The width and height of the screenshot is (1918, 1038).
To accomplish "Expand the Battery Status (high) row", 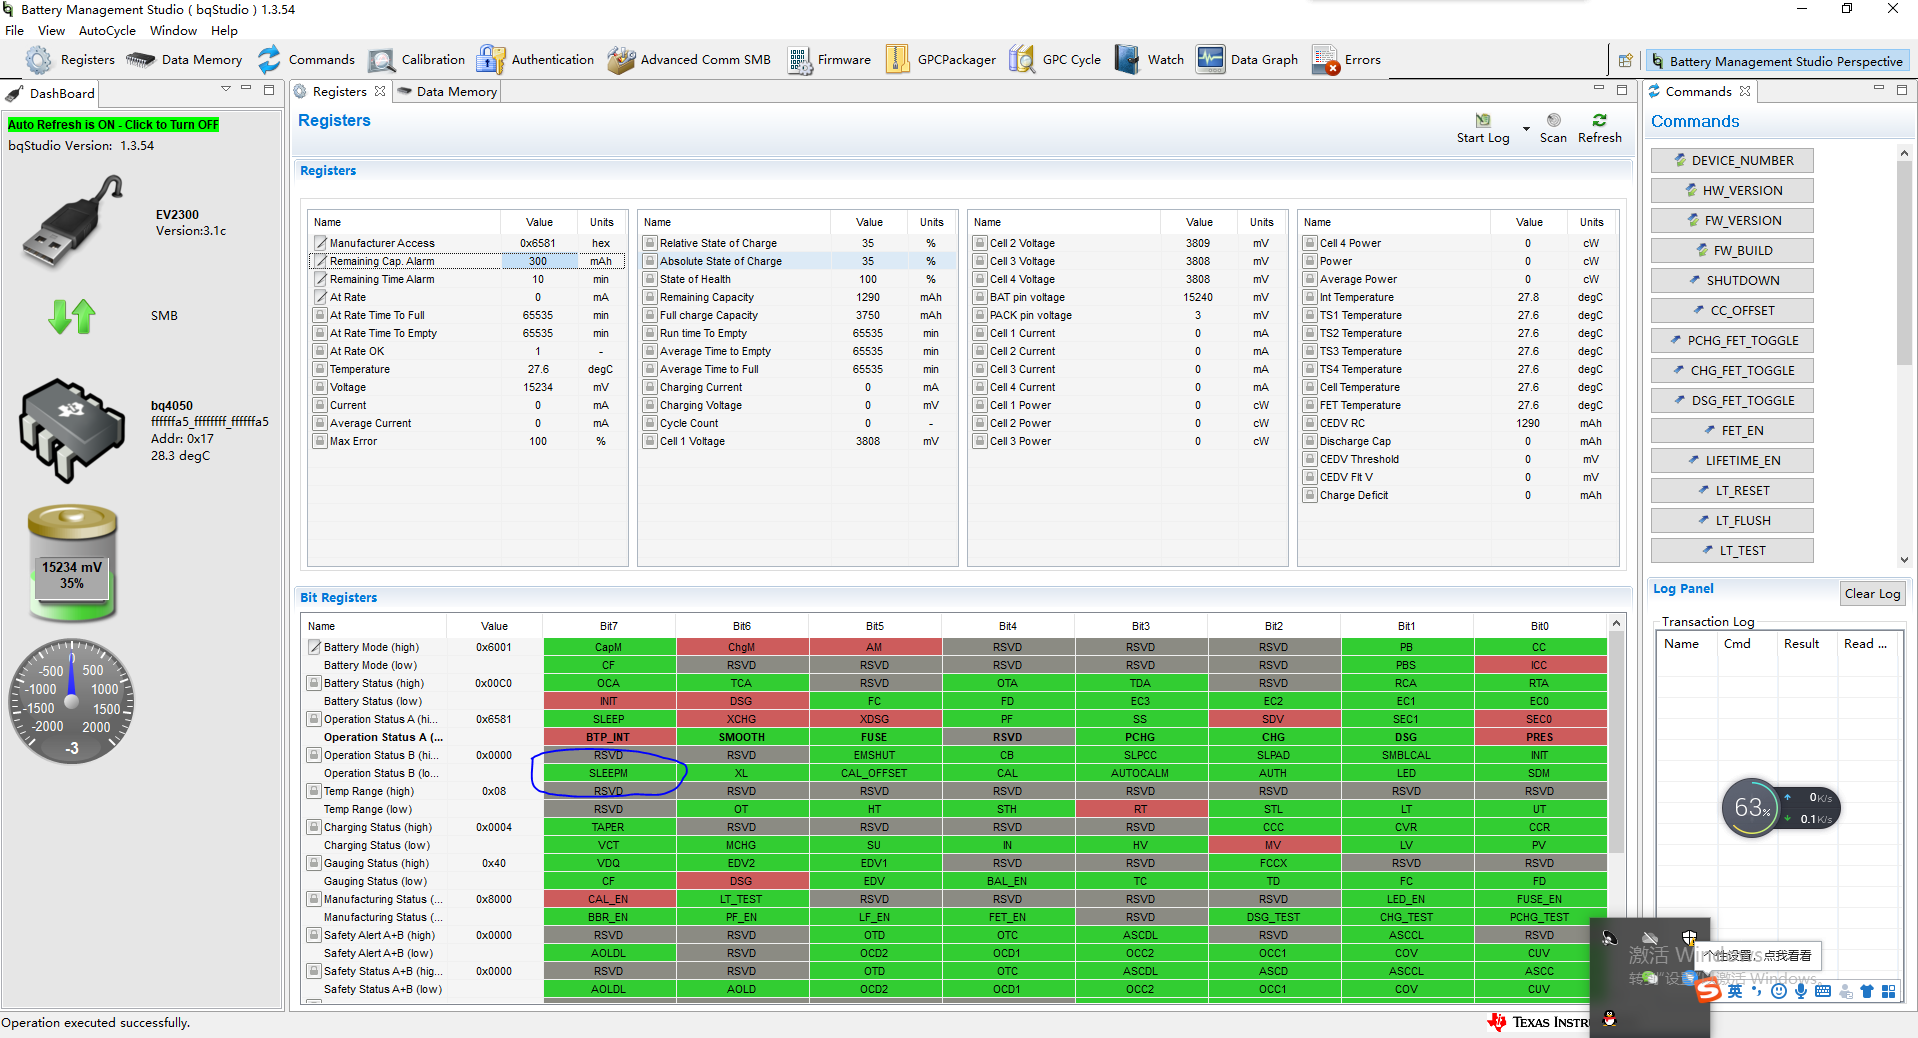I will tap(314, 683).
